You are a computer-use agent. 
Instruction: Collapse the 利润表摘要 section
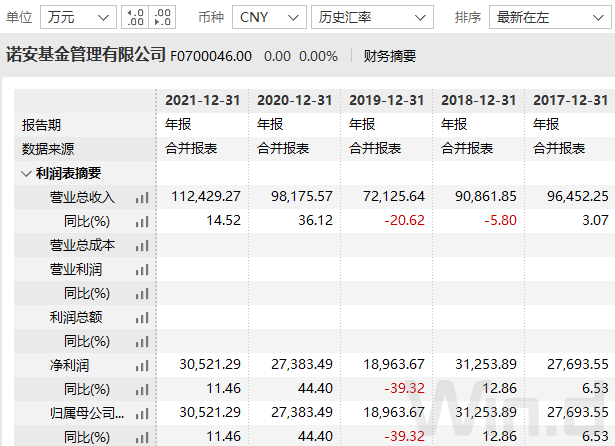tap(26, 173)
